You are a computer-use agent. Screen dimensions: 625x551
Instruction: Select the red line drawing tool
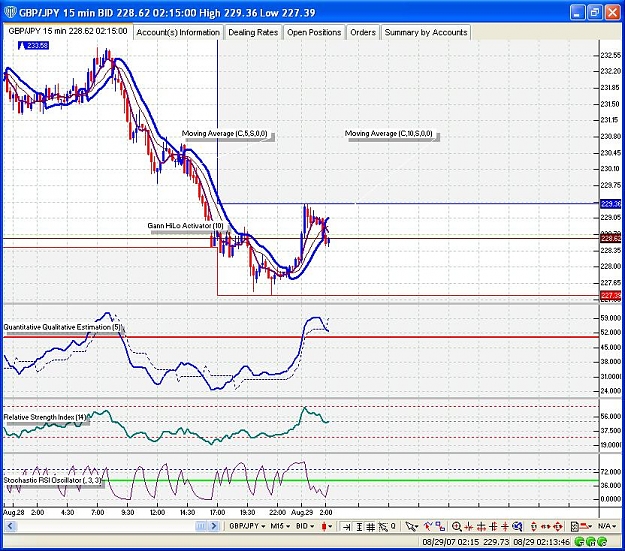click(428, 526)
